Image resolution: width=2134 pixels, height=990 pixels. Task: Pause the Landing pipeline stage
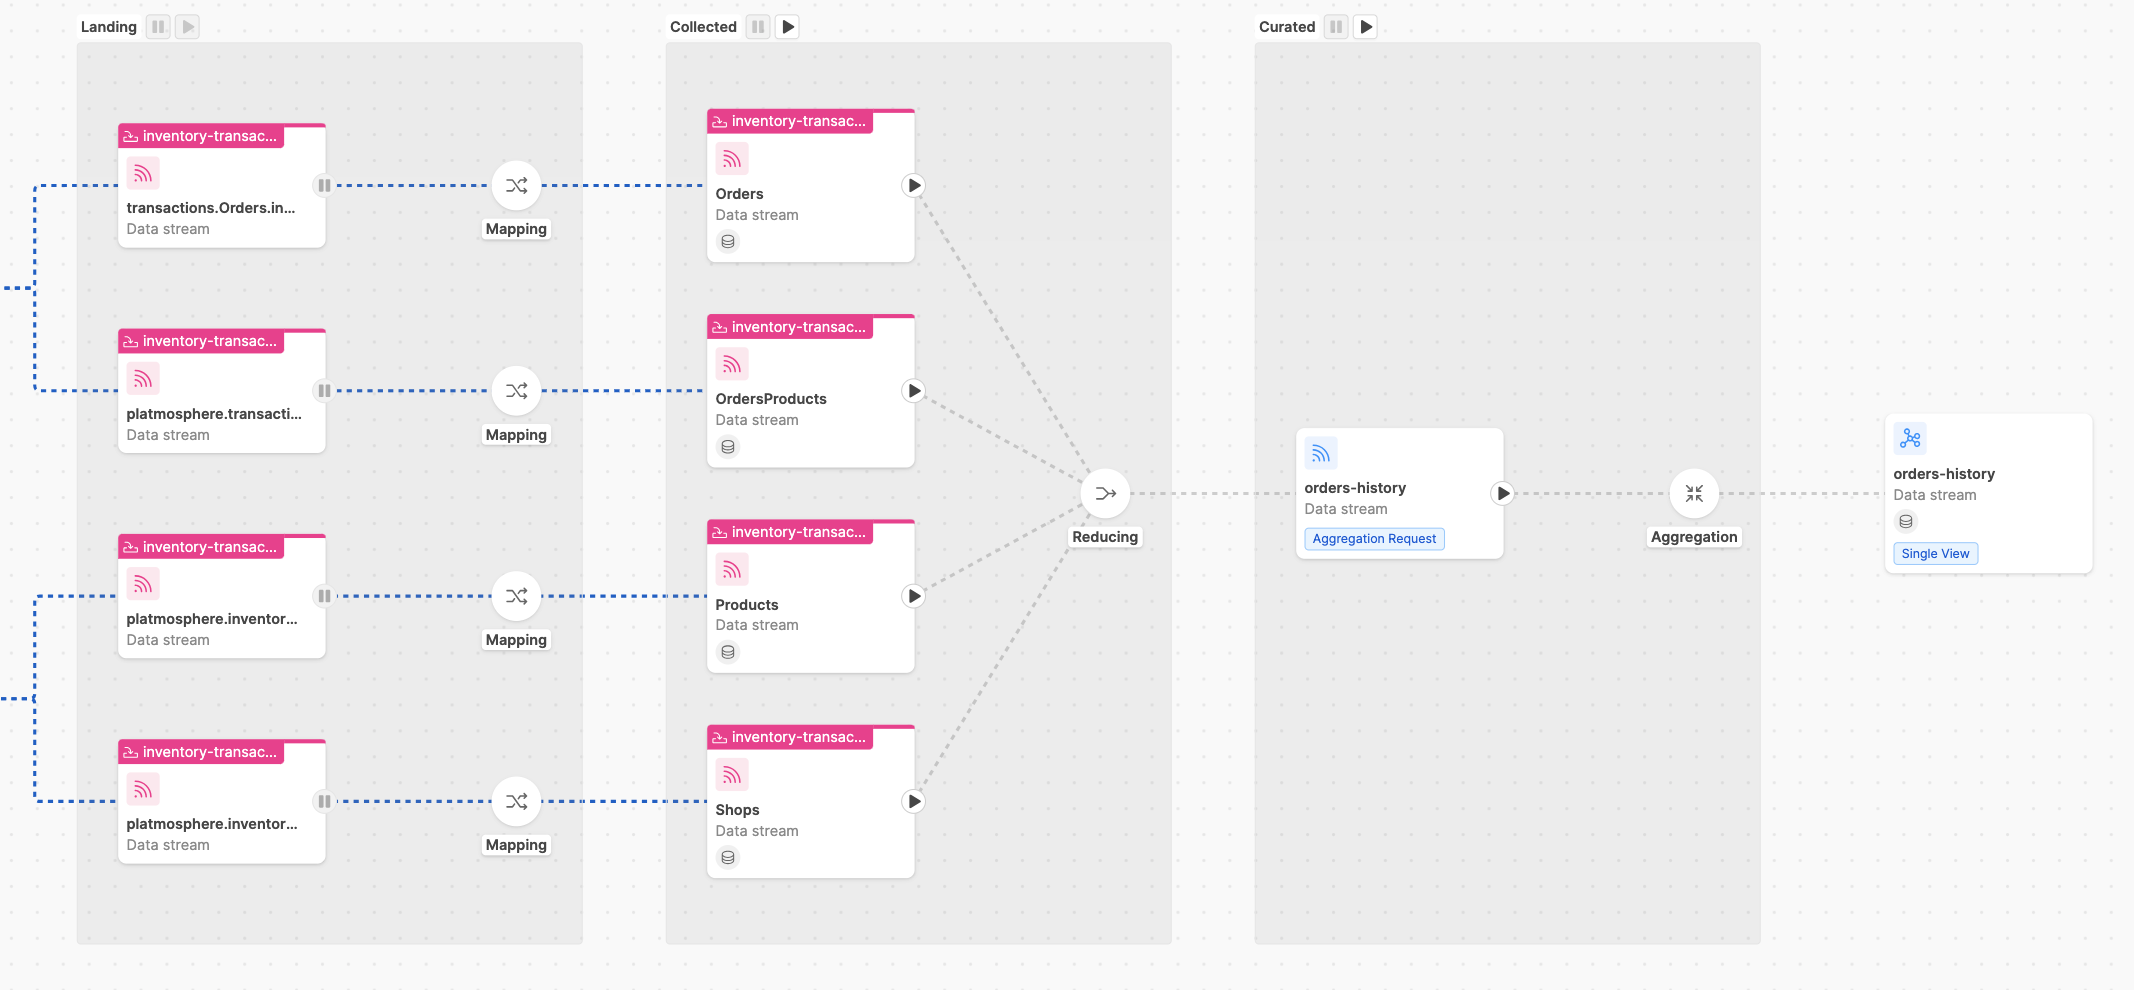(x=158, y=26)
